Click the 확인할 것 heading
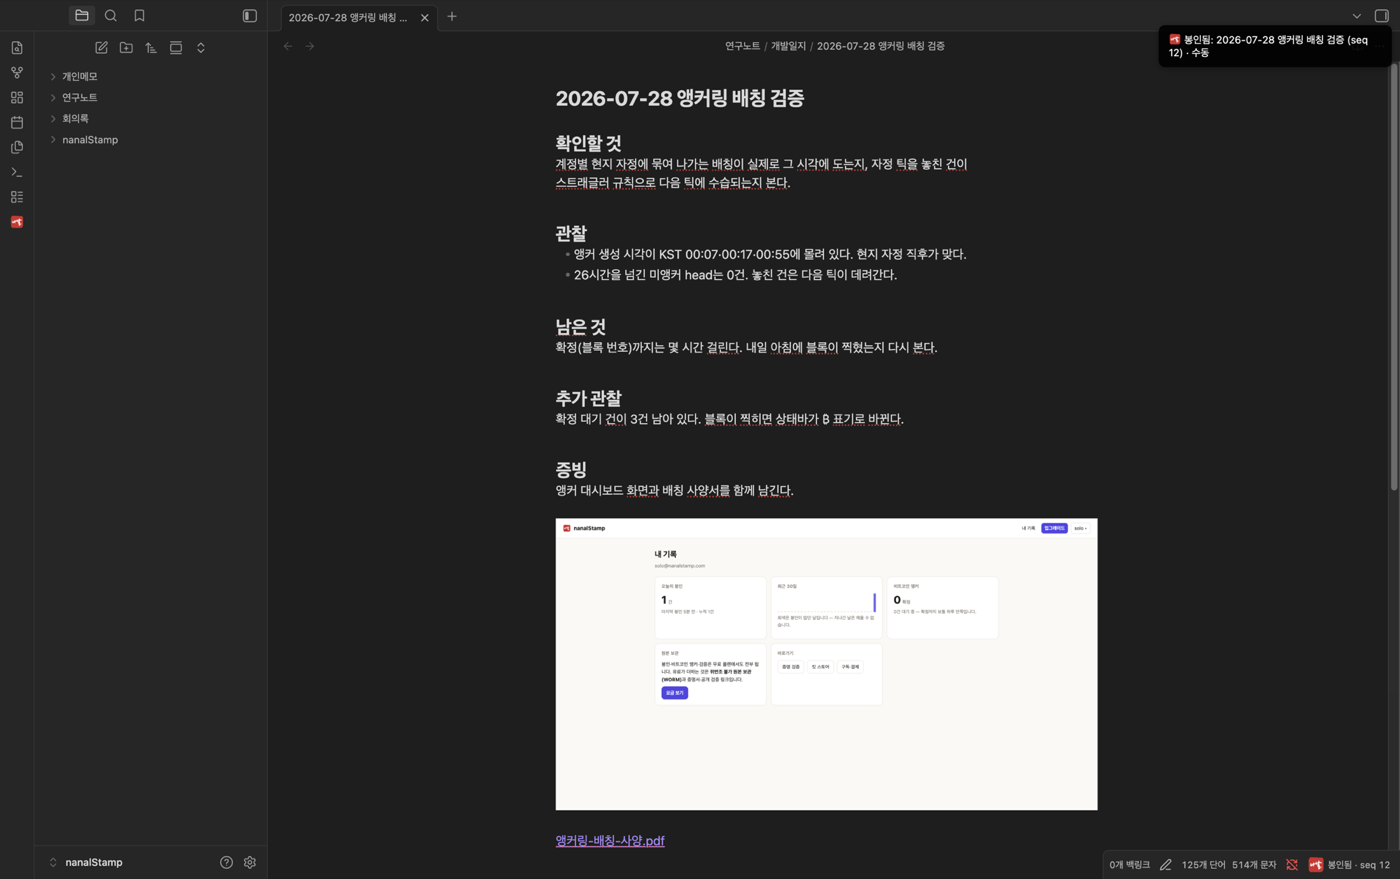Viewport: 1400px width, 879px height. (588, 143)
